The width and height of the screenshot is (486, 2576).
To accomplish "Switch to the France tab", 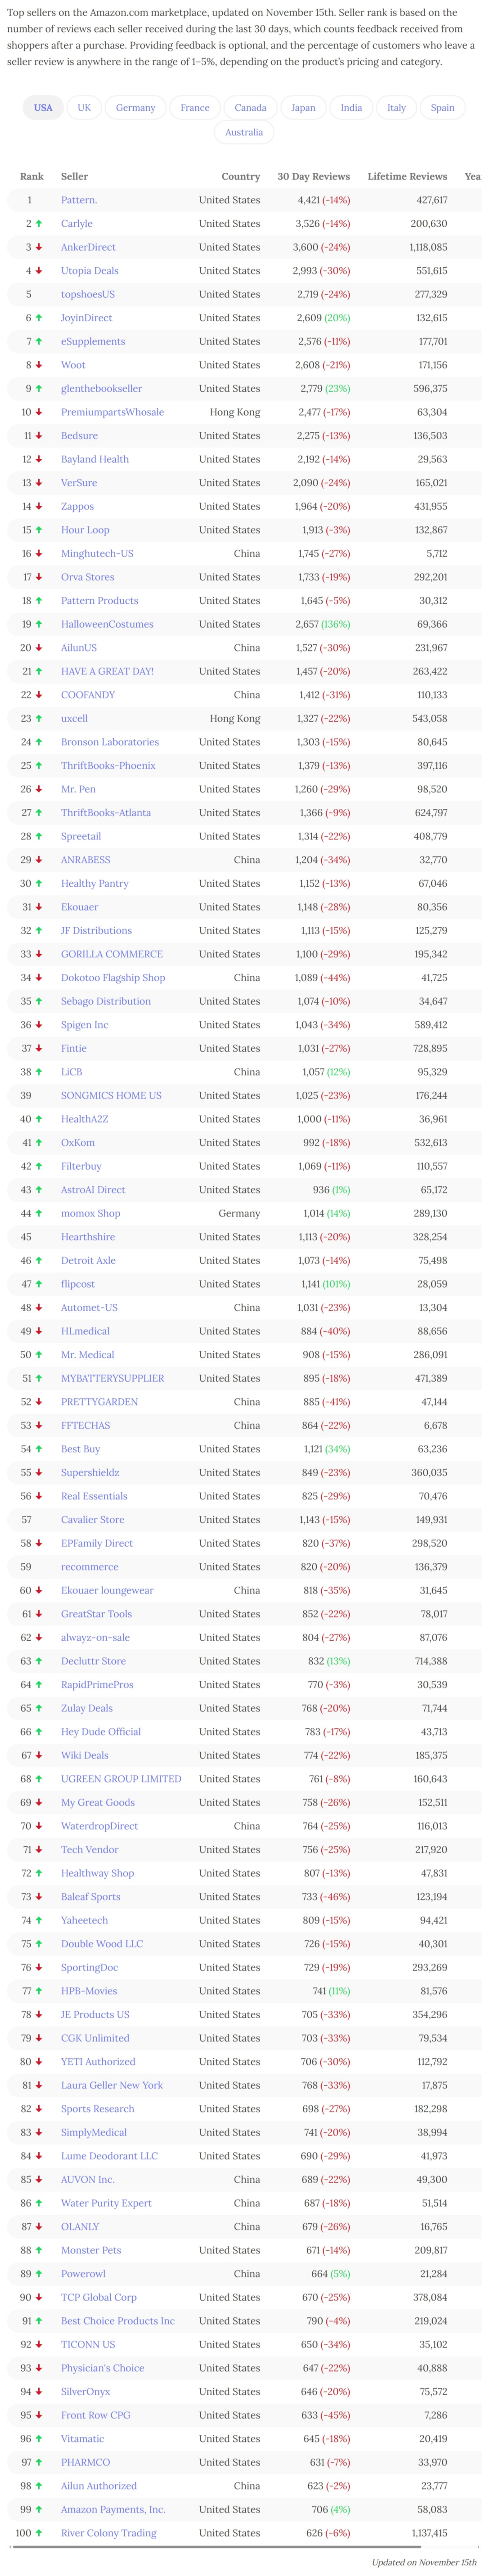I will click(x=195, y=108).
